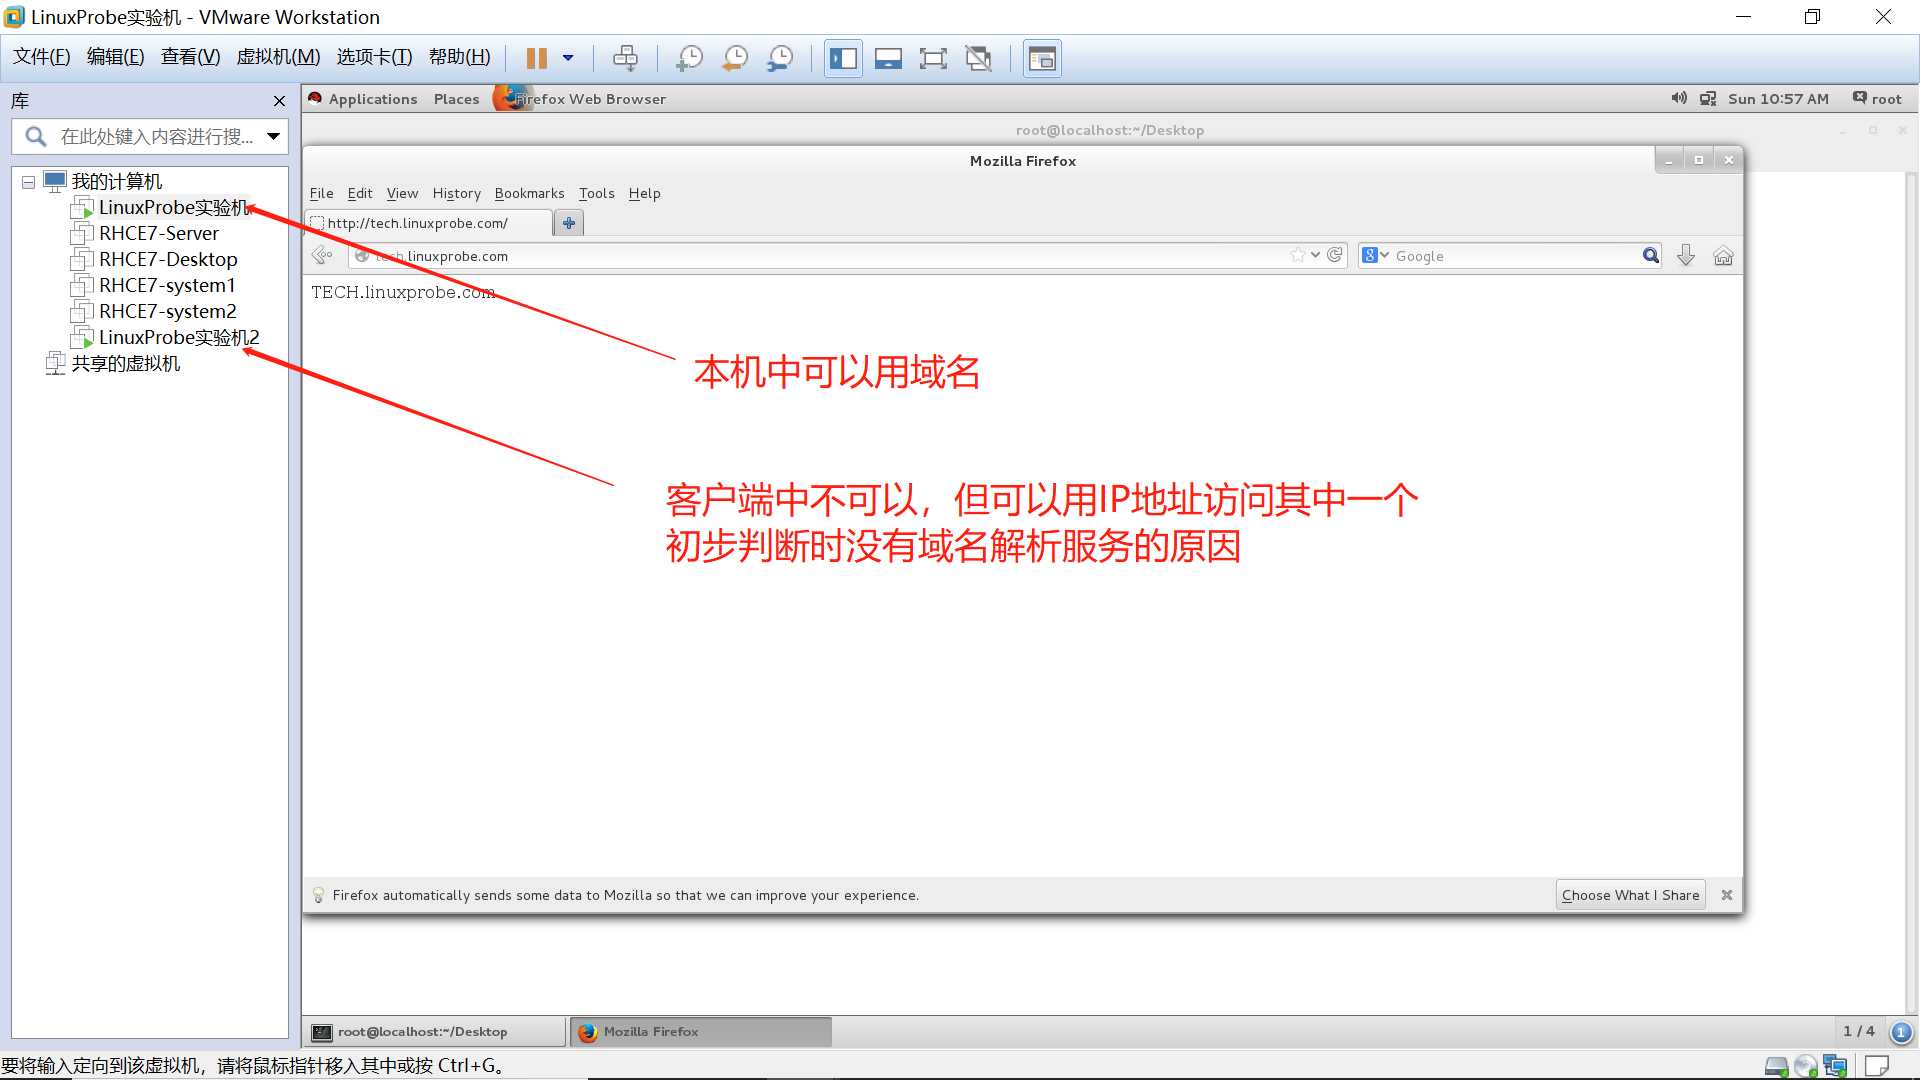Viewport: 1920px width, 1080px height.
Task: Click the GNOME network status icon
Action: click(x=1708, y=99)
